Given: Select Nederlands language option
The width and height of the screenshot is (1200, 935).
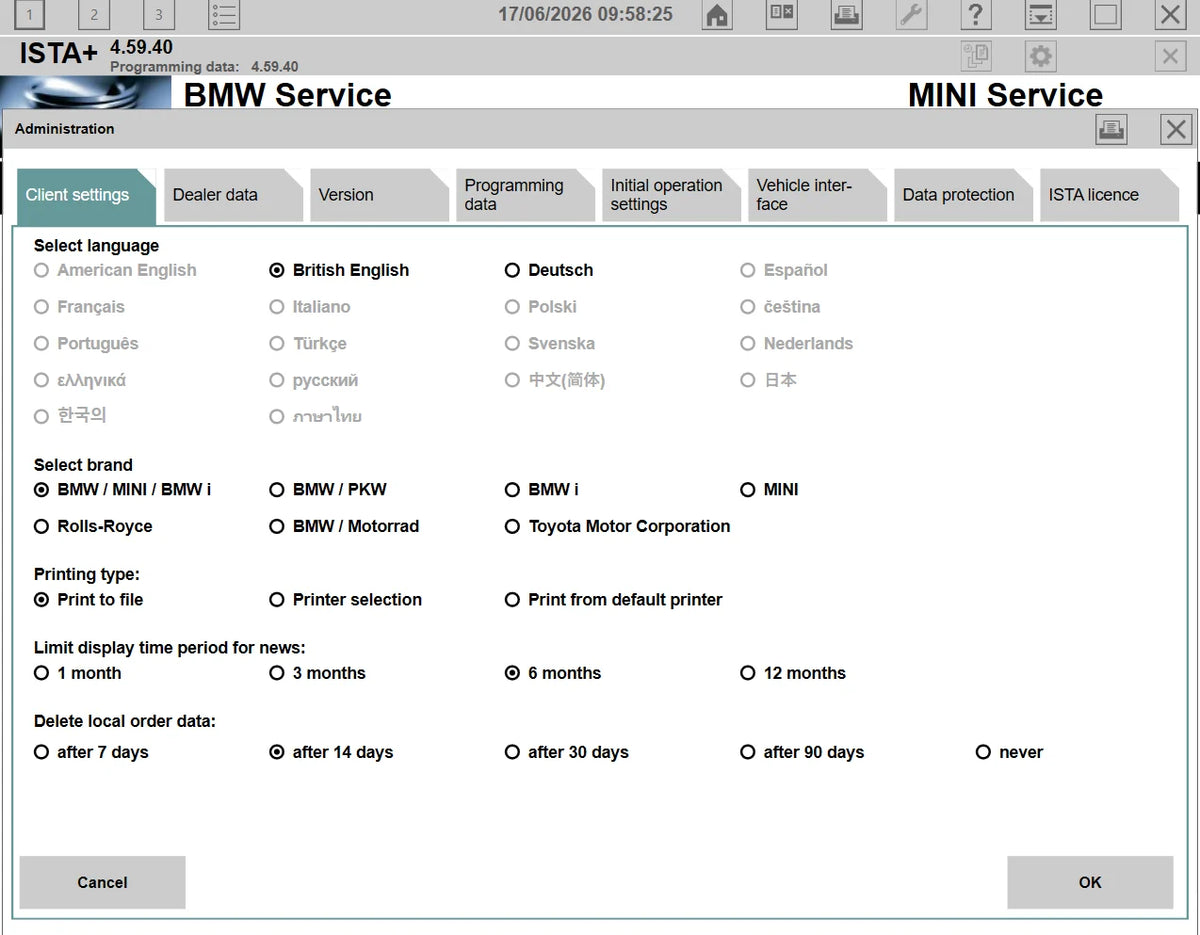Looking at the screenshot, I should [797, 343].
